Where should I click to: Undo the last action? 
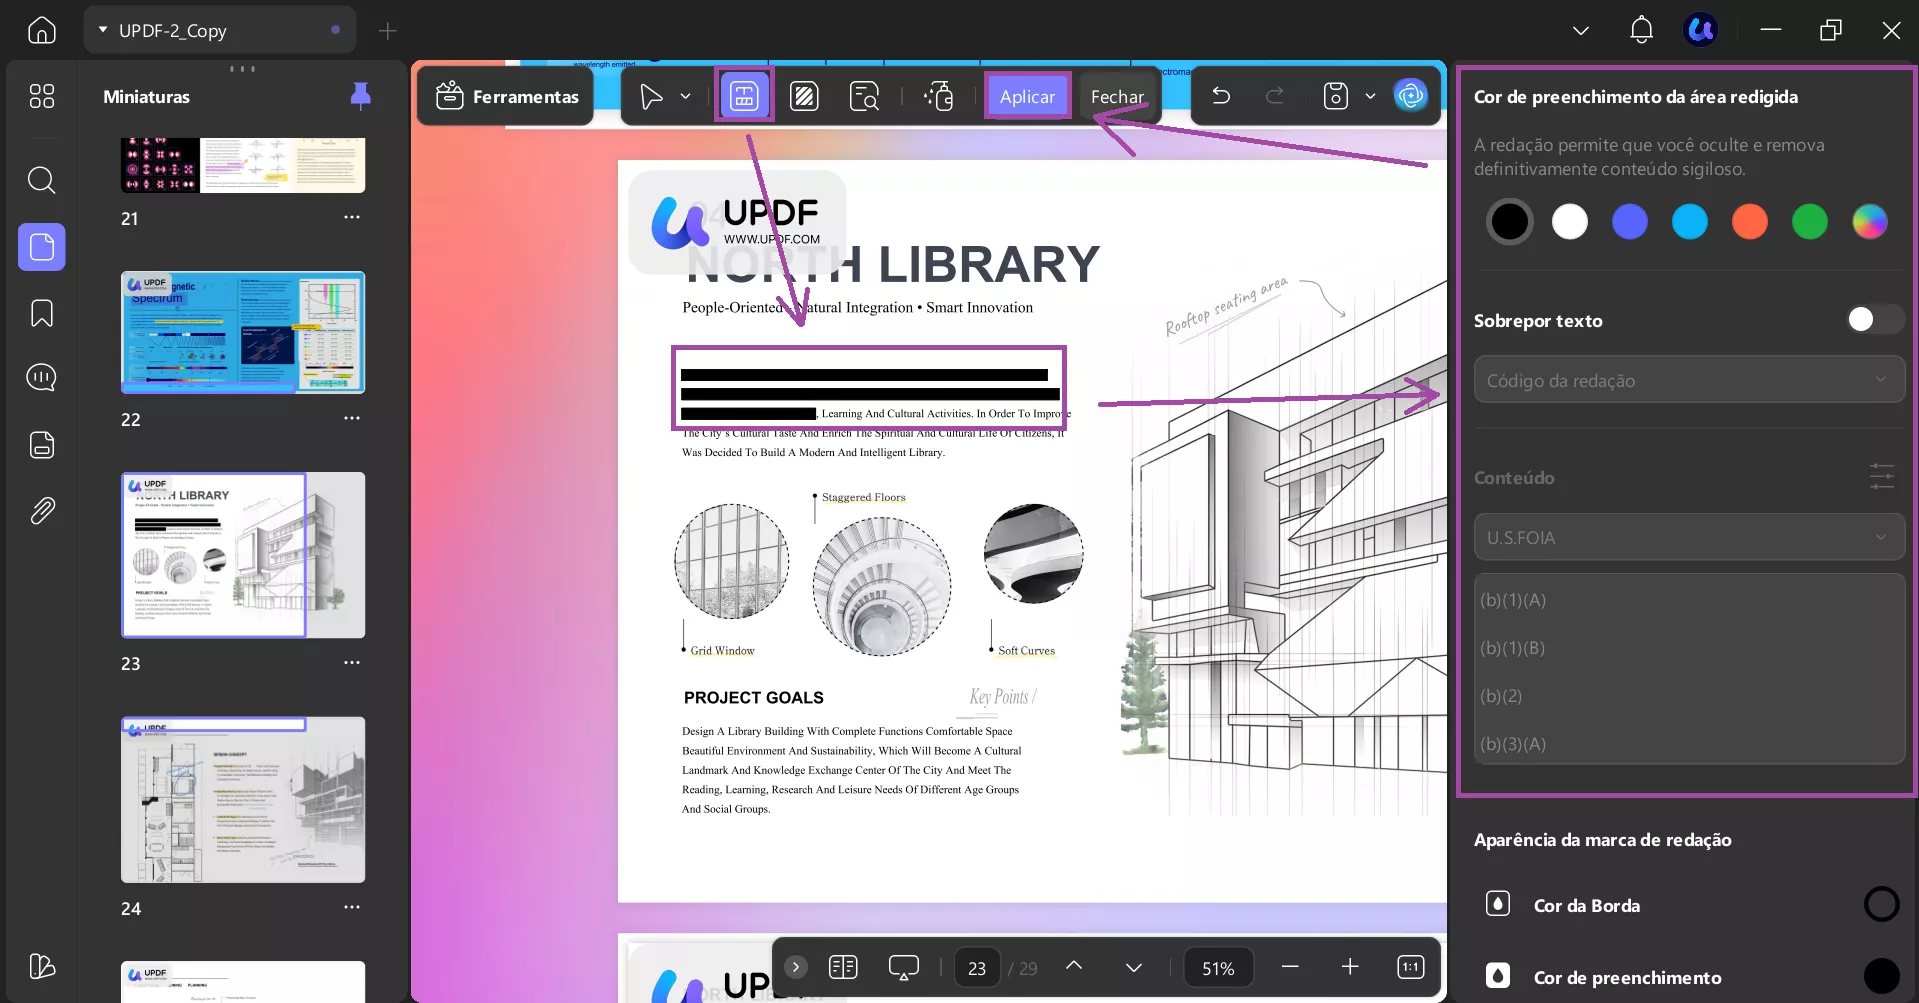[x=1221, y=96]
